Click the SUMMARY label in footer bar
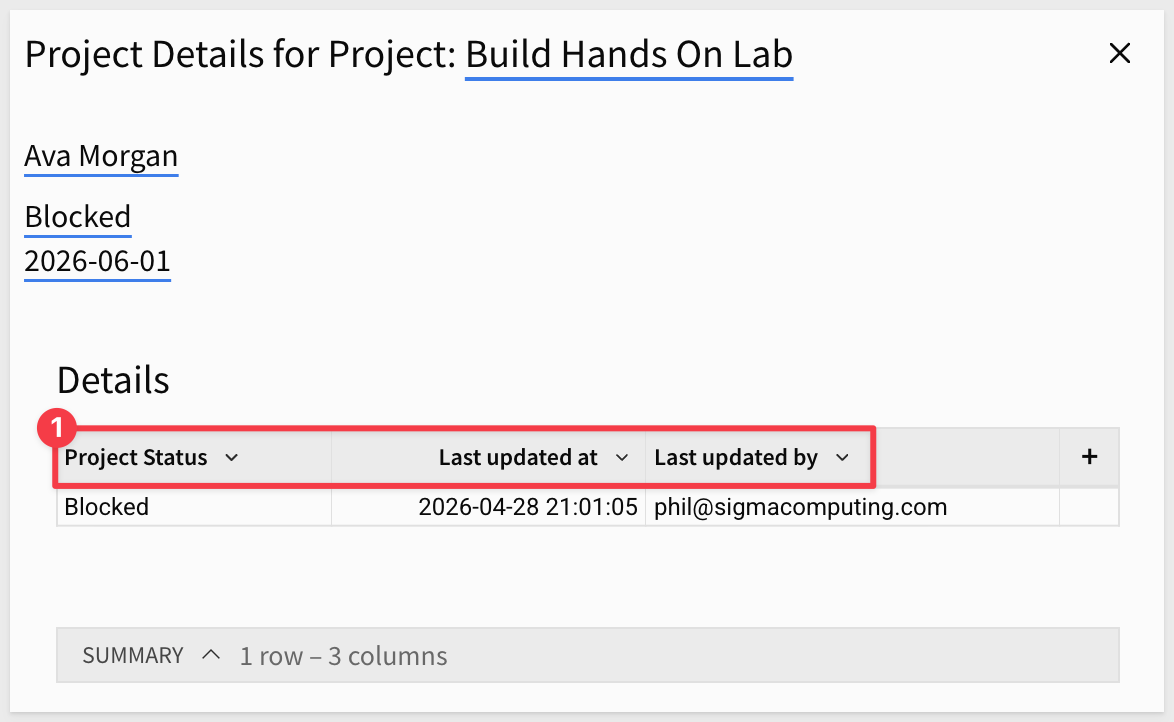Screen dimensions: 1174x722 (x=133, y=655)
